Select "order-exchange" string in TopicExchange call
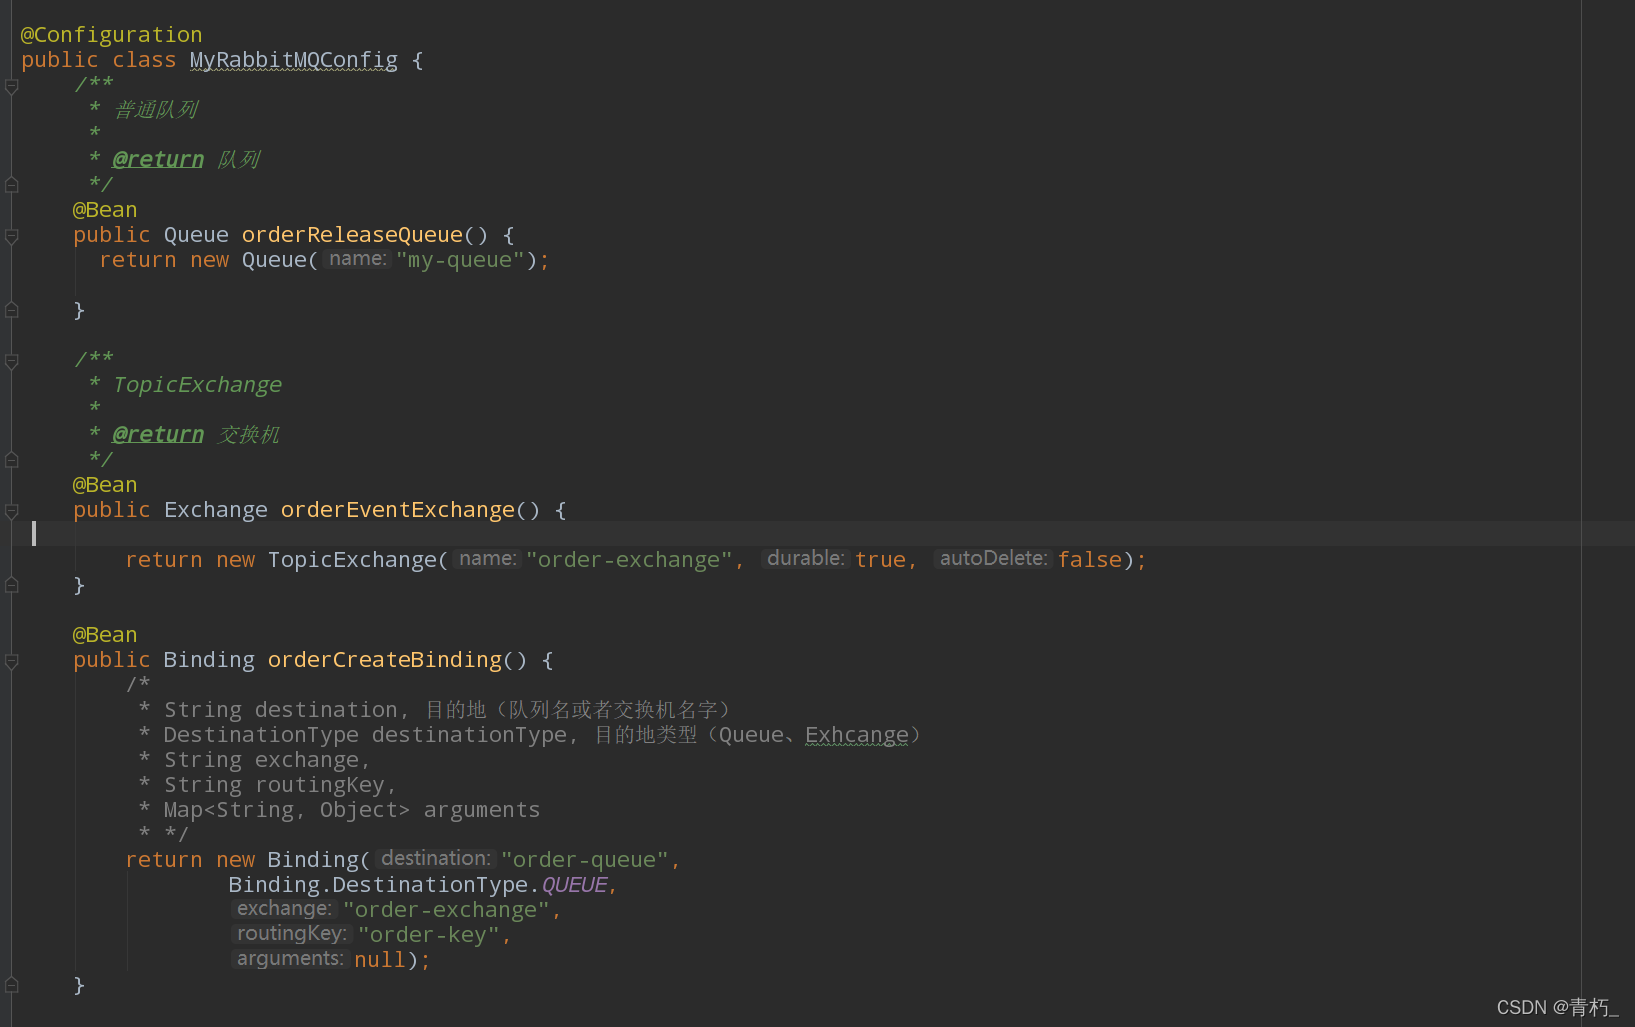Screen dimensions: 1635x1027 629,560
